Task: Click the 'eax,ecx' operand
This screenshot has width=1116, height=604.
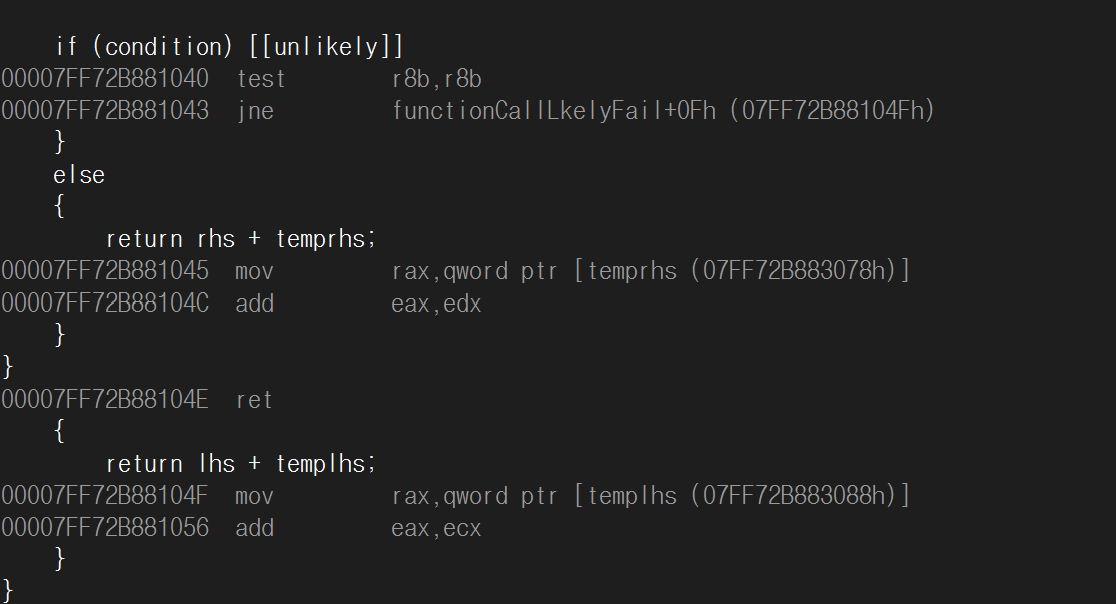Action: (x=436, y=527)
